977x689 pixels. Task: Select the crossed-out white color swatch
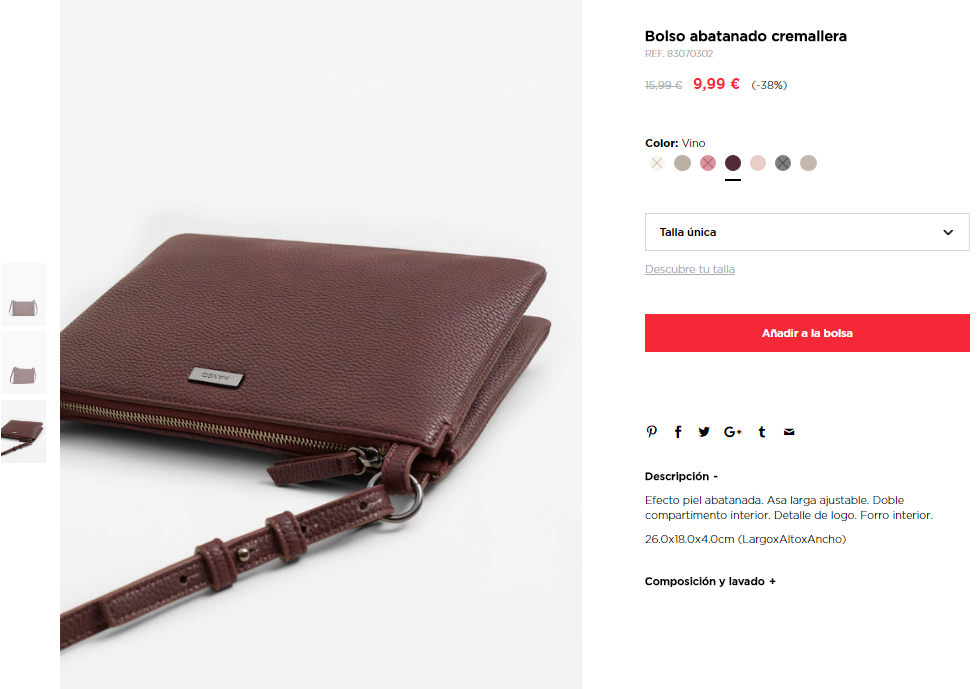pos(657,163)
